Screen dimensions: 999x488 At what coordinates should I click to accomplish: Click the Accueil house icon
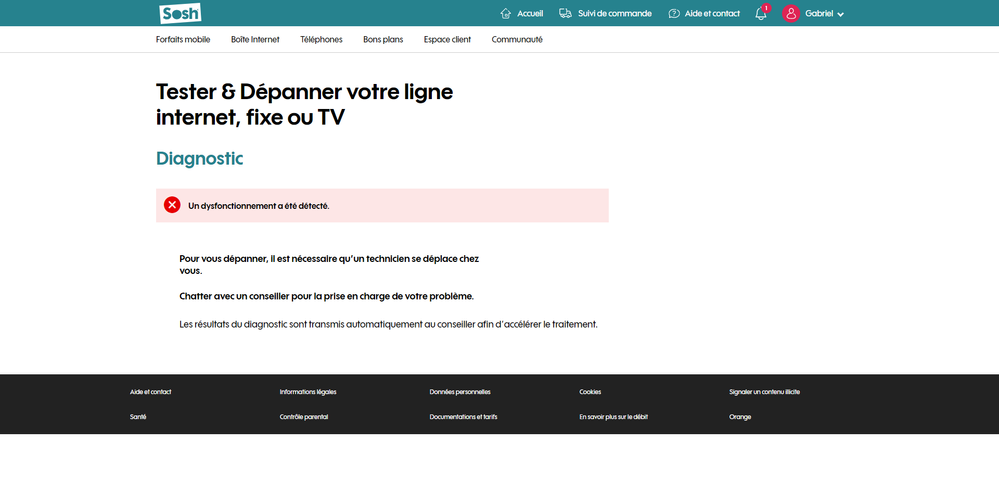506,13
